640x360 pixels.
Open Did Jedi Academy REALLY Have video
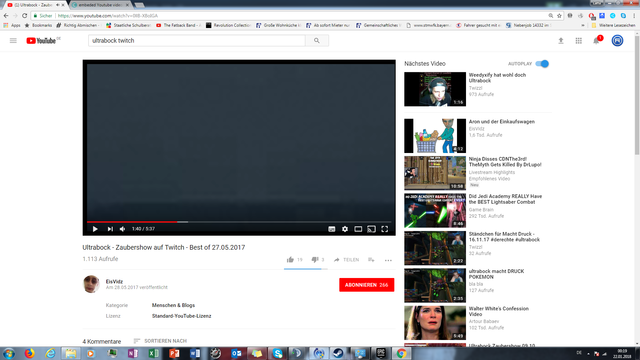pos(505,199)
